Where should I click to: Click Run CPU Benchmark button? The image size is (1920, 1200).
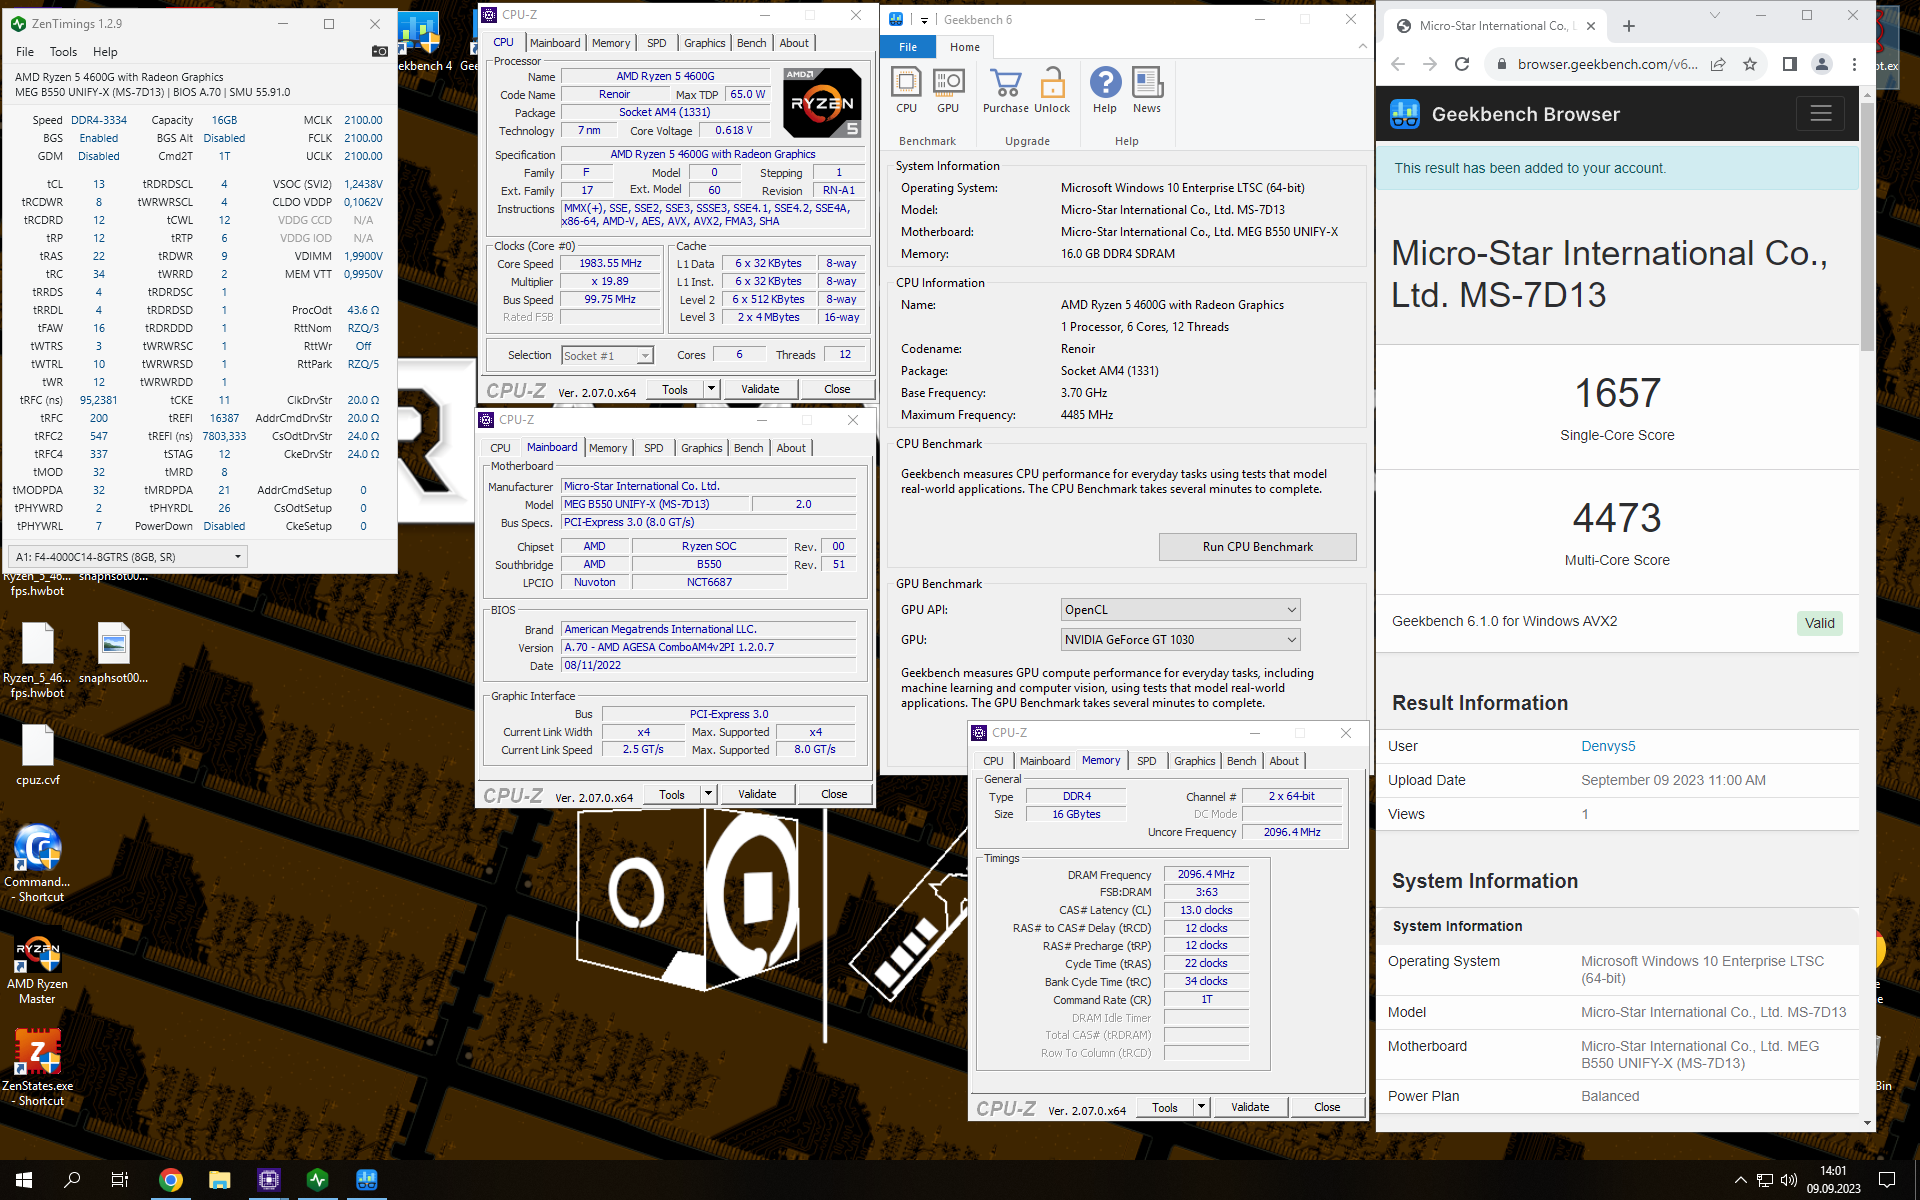pos(1257,547)
